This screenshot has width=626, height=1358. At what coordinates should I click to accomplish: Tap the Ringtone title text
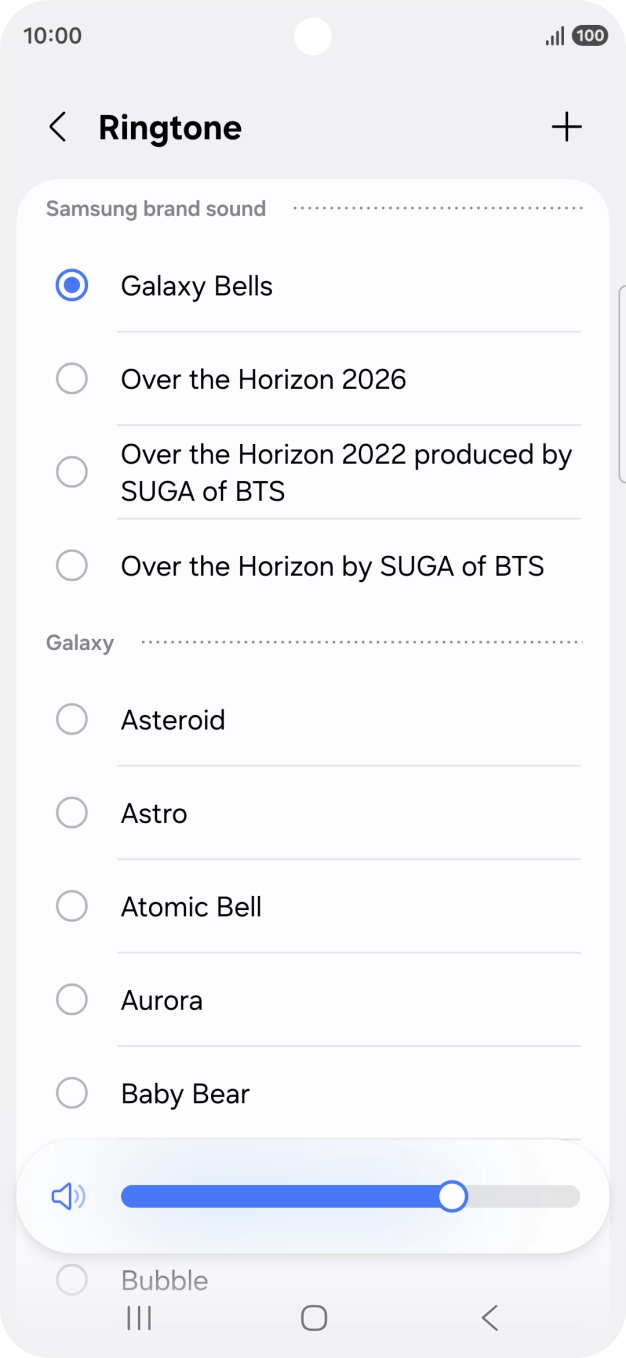pyautogui.click(x=170, y=127)
